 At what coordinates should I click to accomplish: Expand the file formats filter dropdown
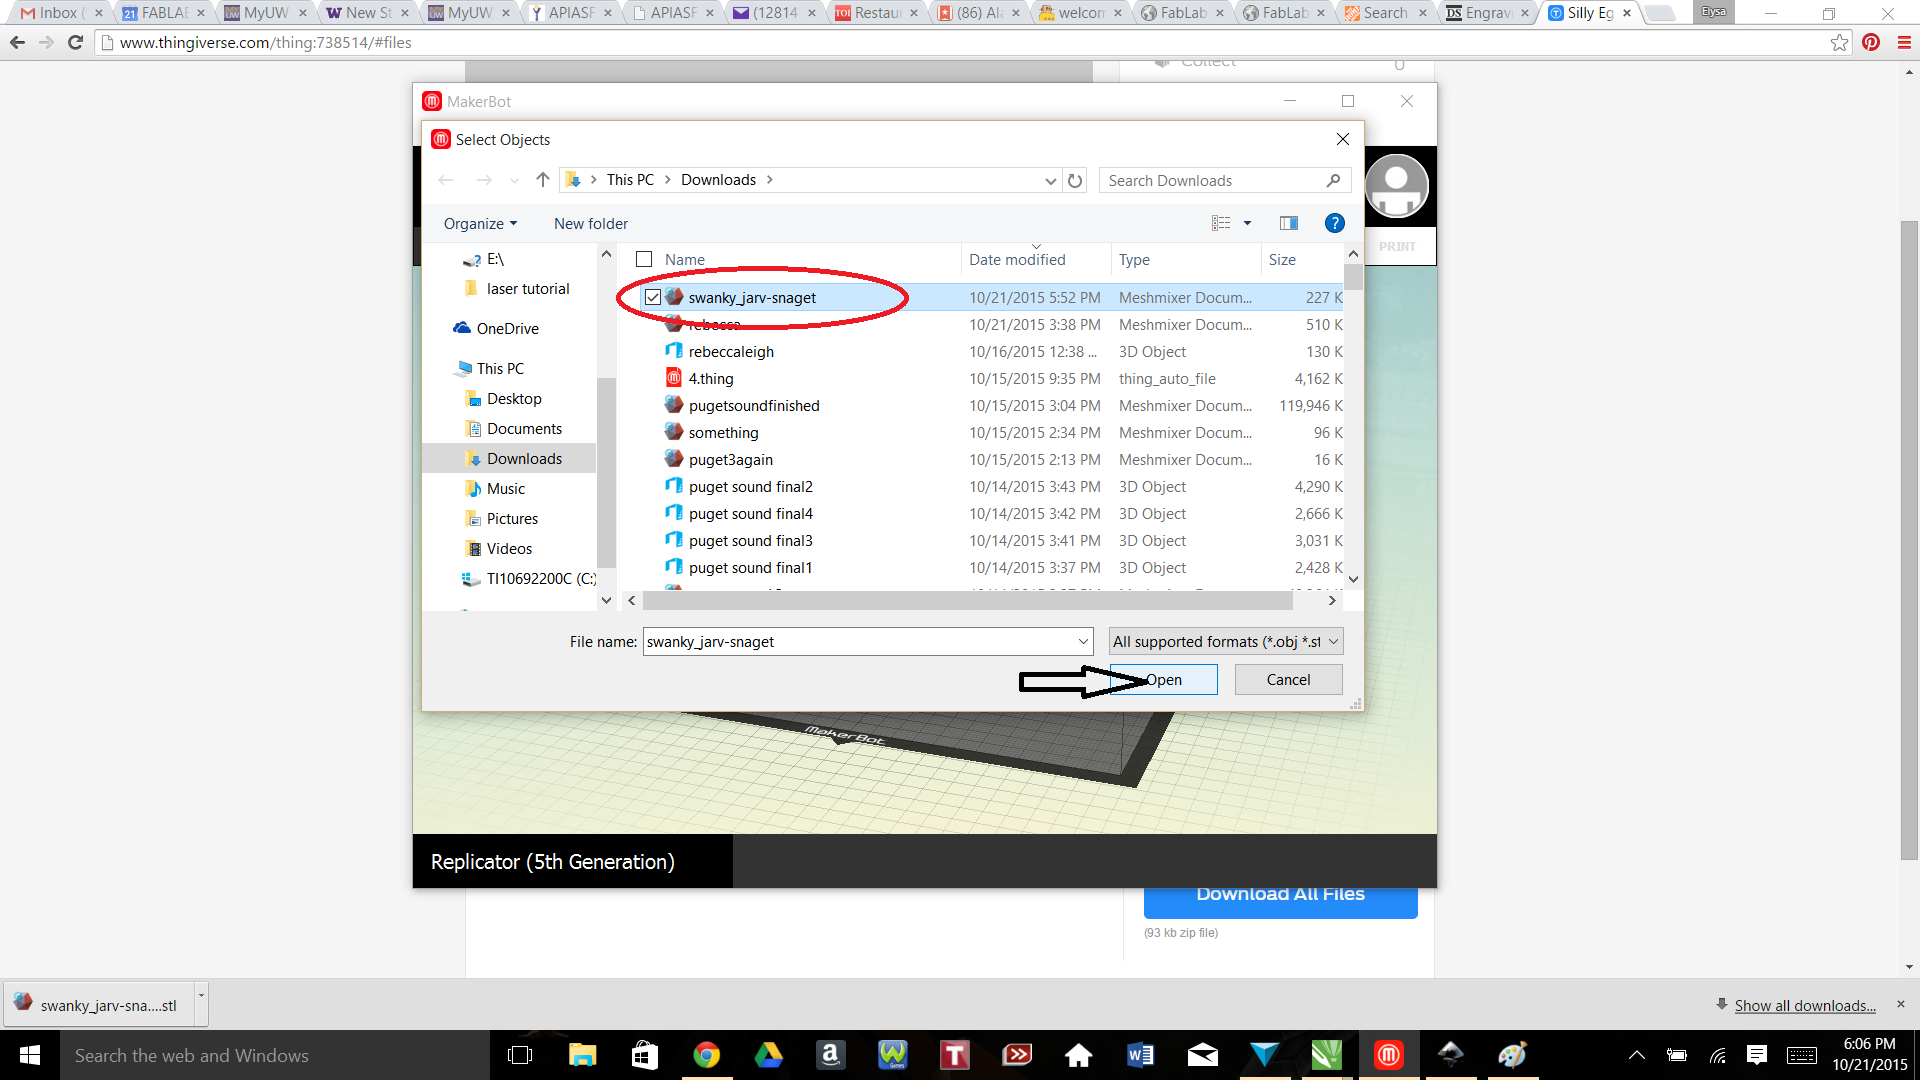(x=1333, y=642)
